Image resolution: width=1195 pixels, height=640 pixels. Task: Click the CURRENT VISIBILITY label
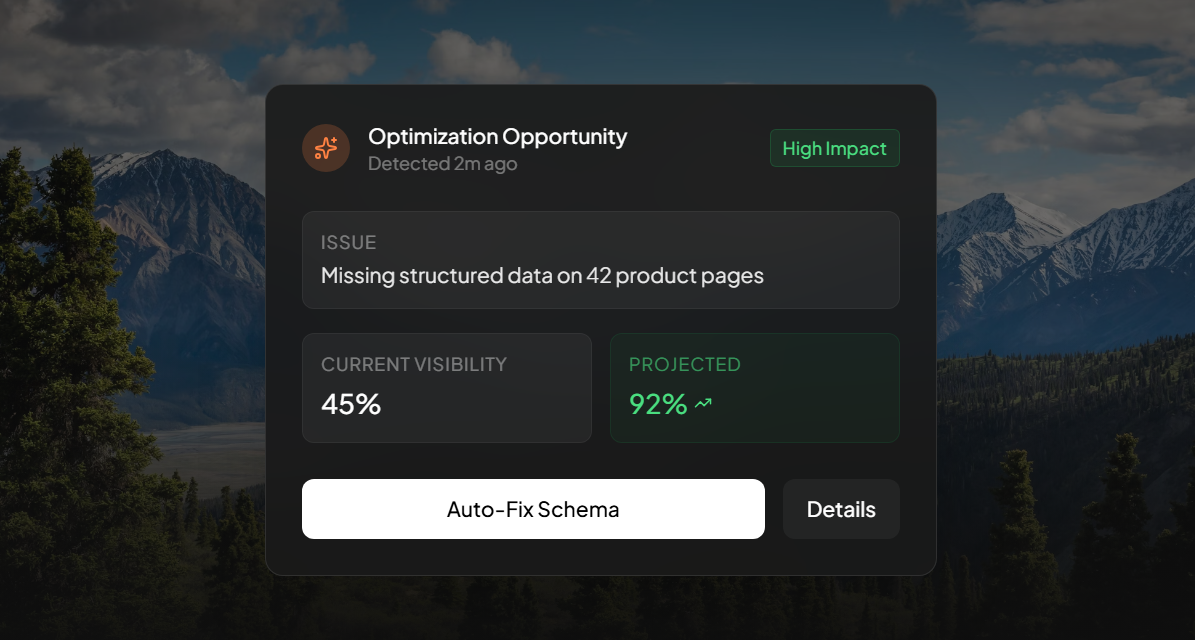414,364
